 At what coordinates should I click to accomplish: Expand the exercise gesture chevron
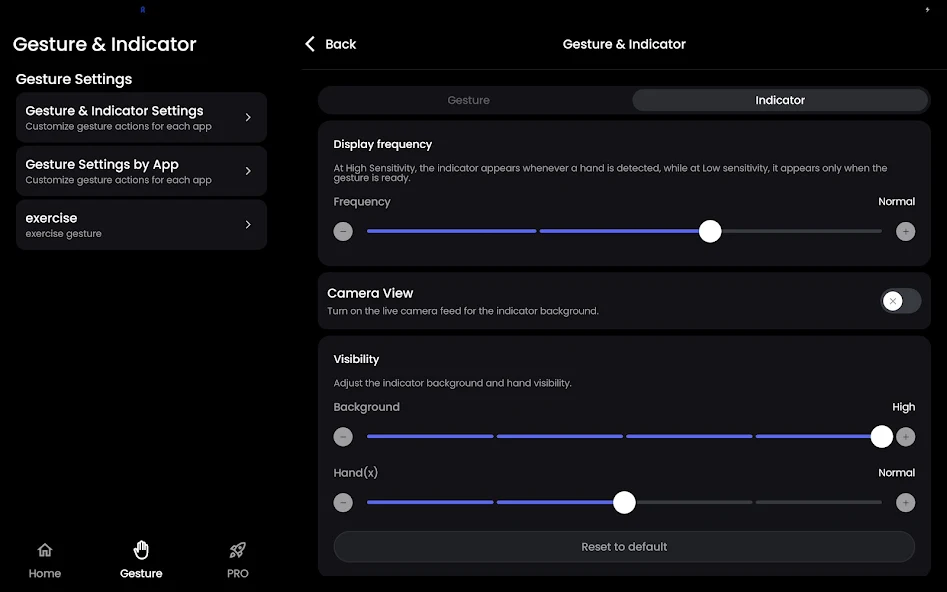point(248,225)
